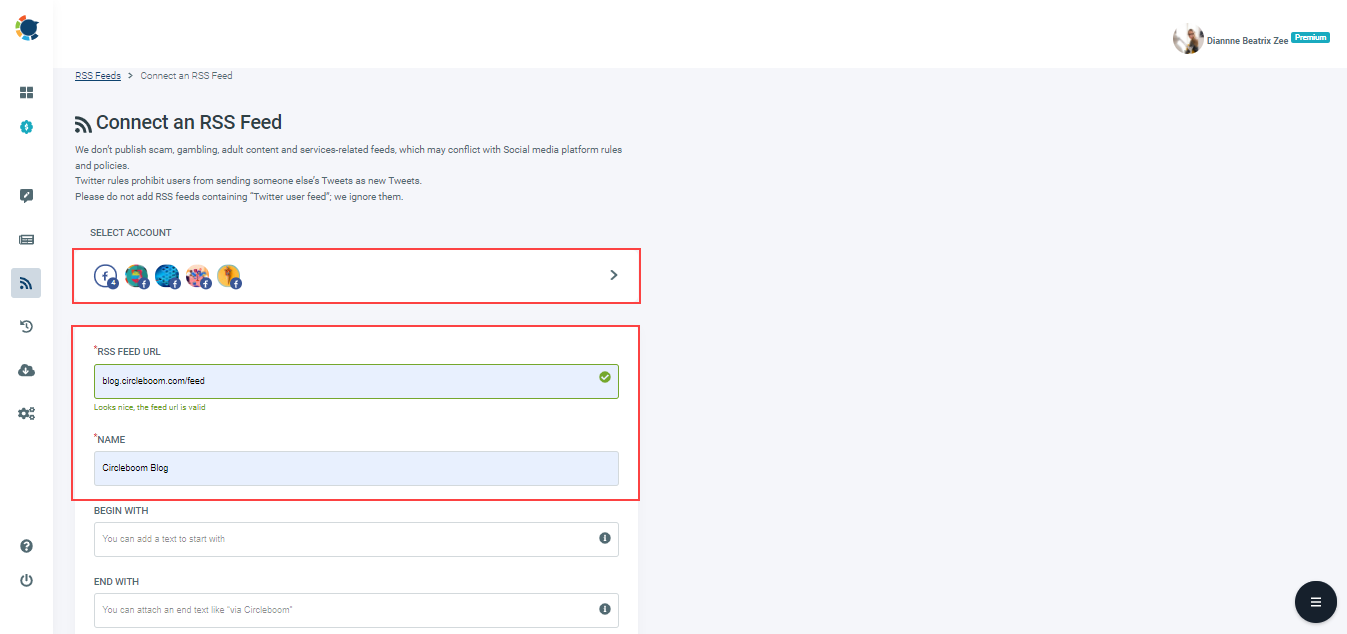Click the Circleboom logo at top left
1347x634 pixels.
(x=27, y=28)
